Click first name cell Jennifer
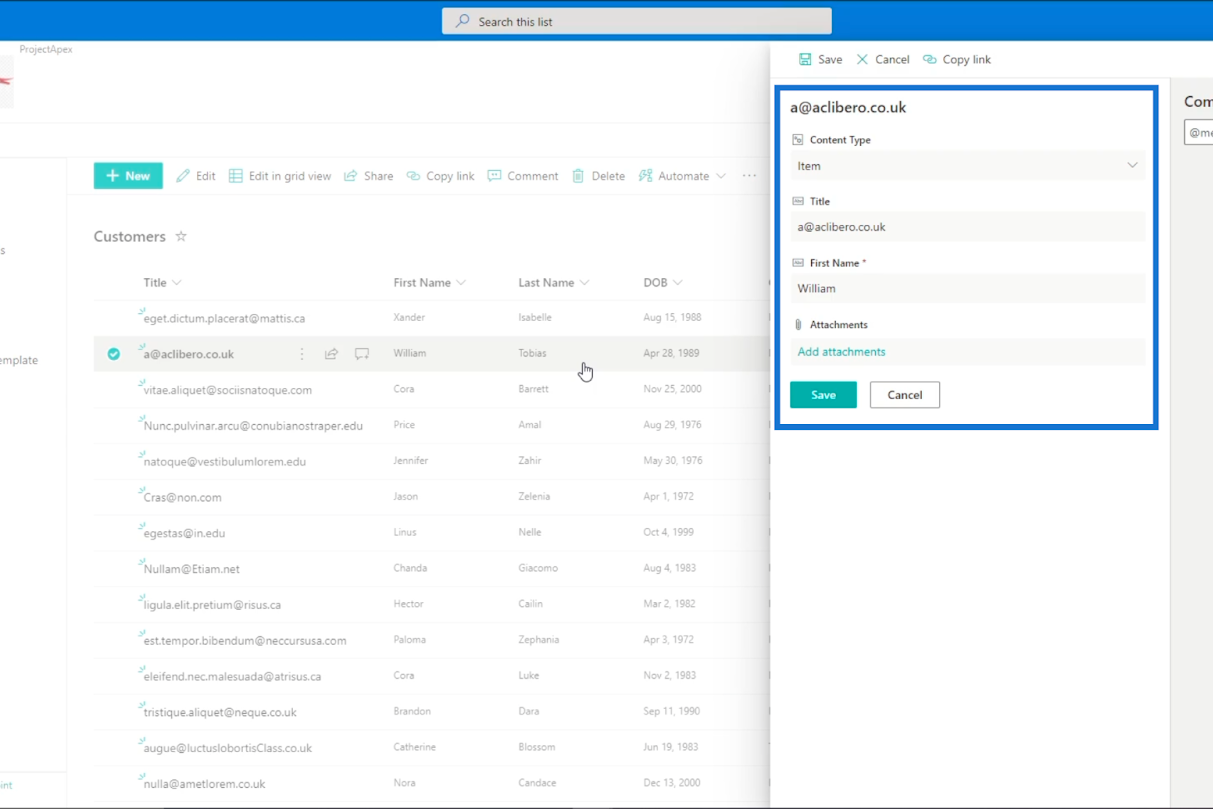Viewport: 1213px width, 809px height. (x=411, y=461)
